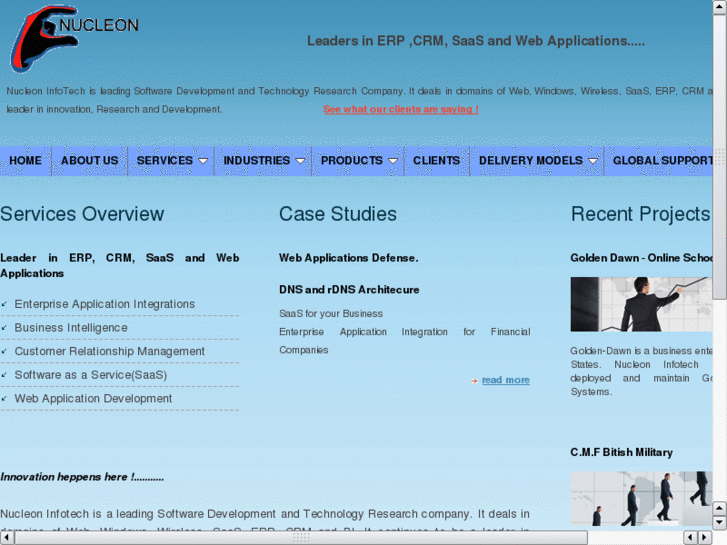Screen dimensions: 727x545
Task: Click the Case Studies heading
Action: (x=338, y=214)
